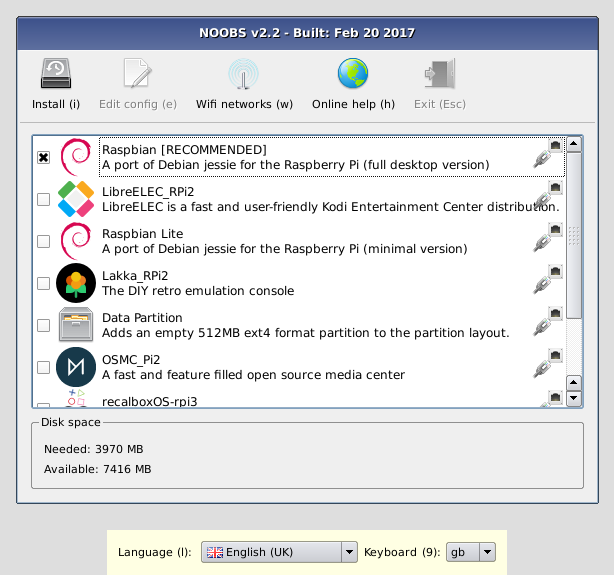
Task: Click the Lakka_RPi2 flower logo
Action: (x=76, y=283)
